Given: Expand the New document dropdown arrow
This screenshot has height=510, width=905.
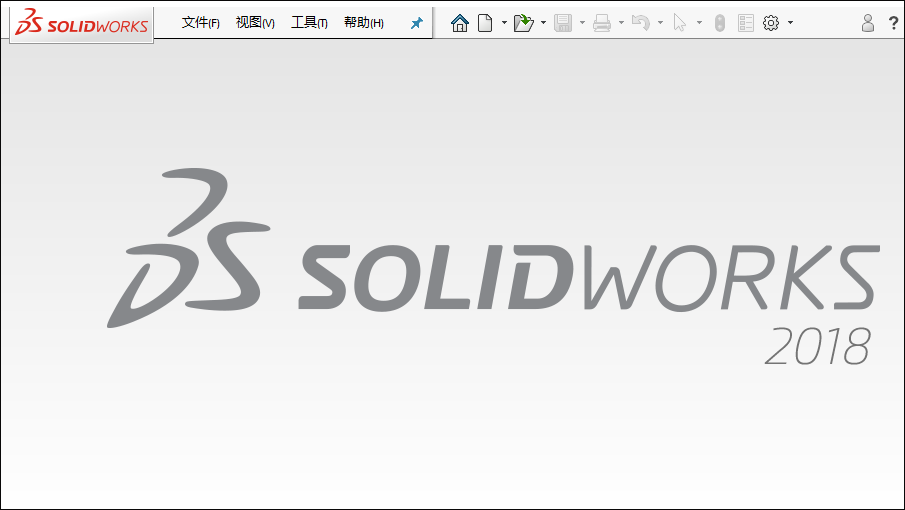Looking at the screenshot, I should point(504,23).
